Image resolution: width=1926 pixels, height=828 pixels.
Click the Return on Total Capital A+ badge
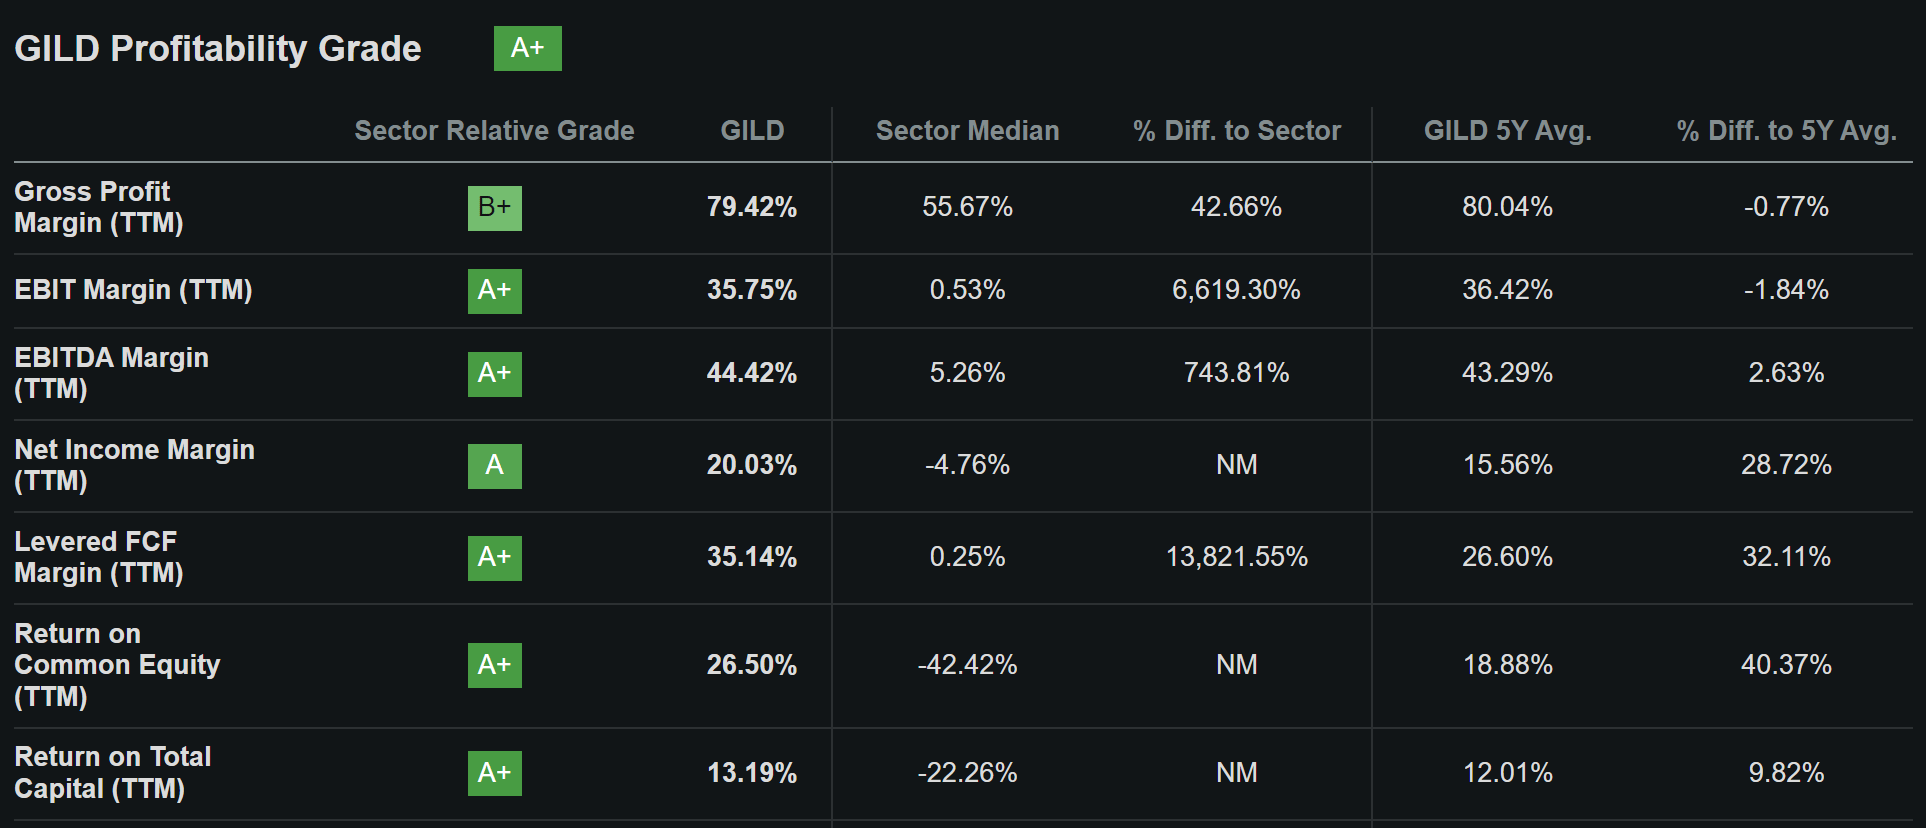point(494,773)
